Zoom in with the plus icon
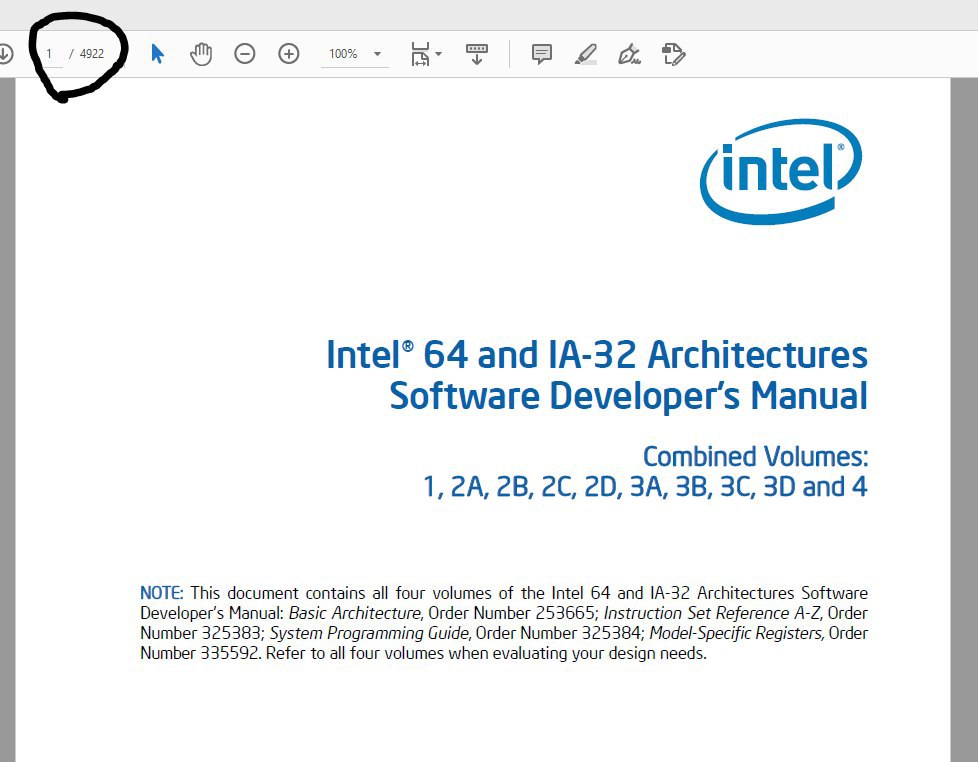 point(288,54)
